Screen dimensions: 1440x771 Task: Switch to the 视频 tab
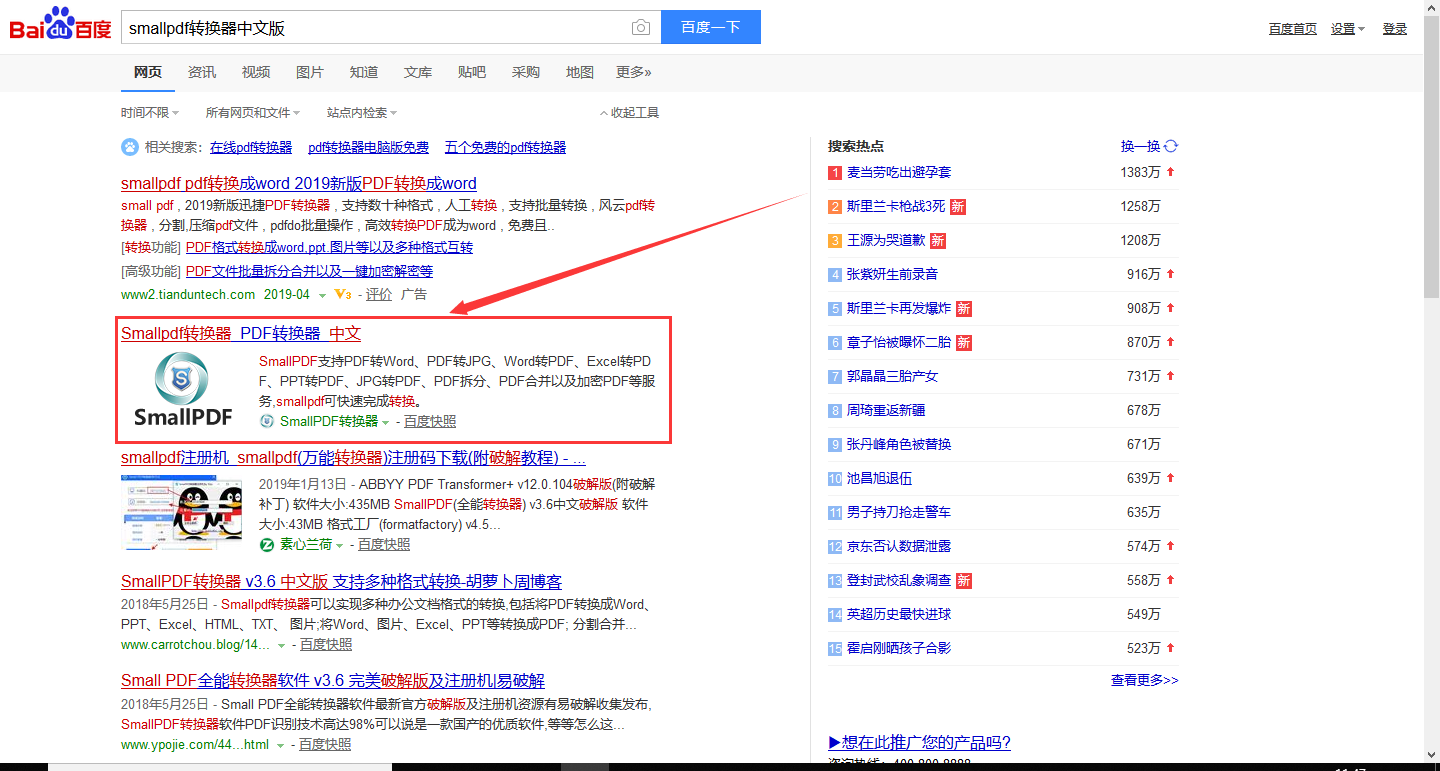pos(256,72)
